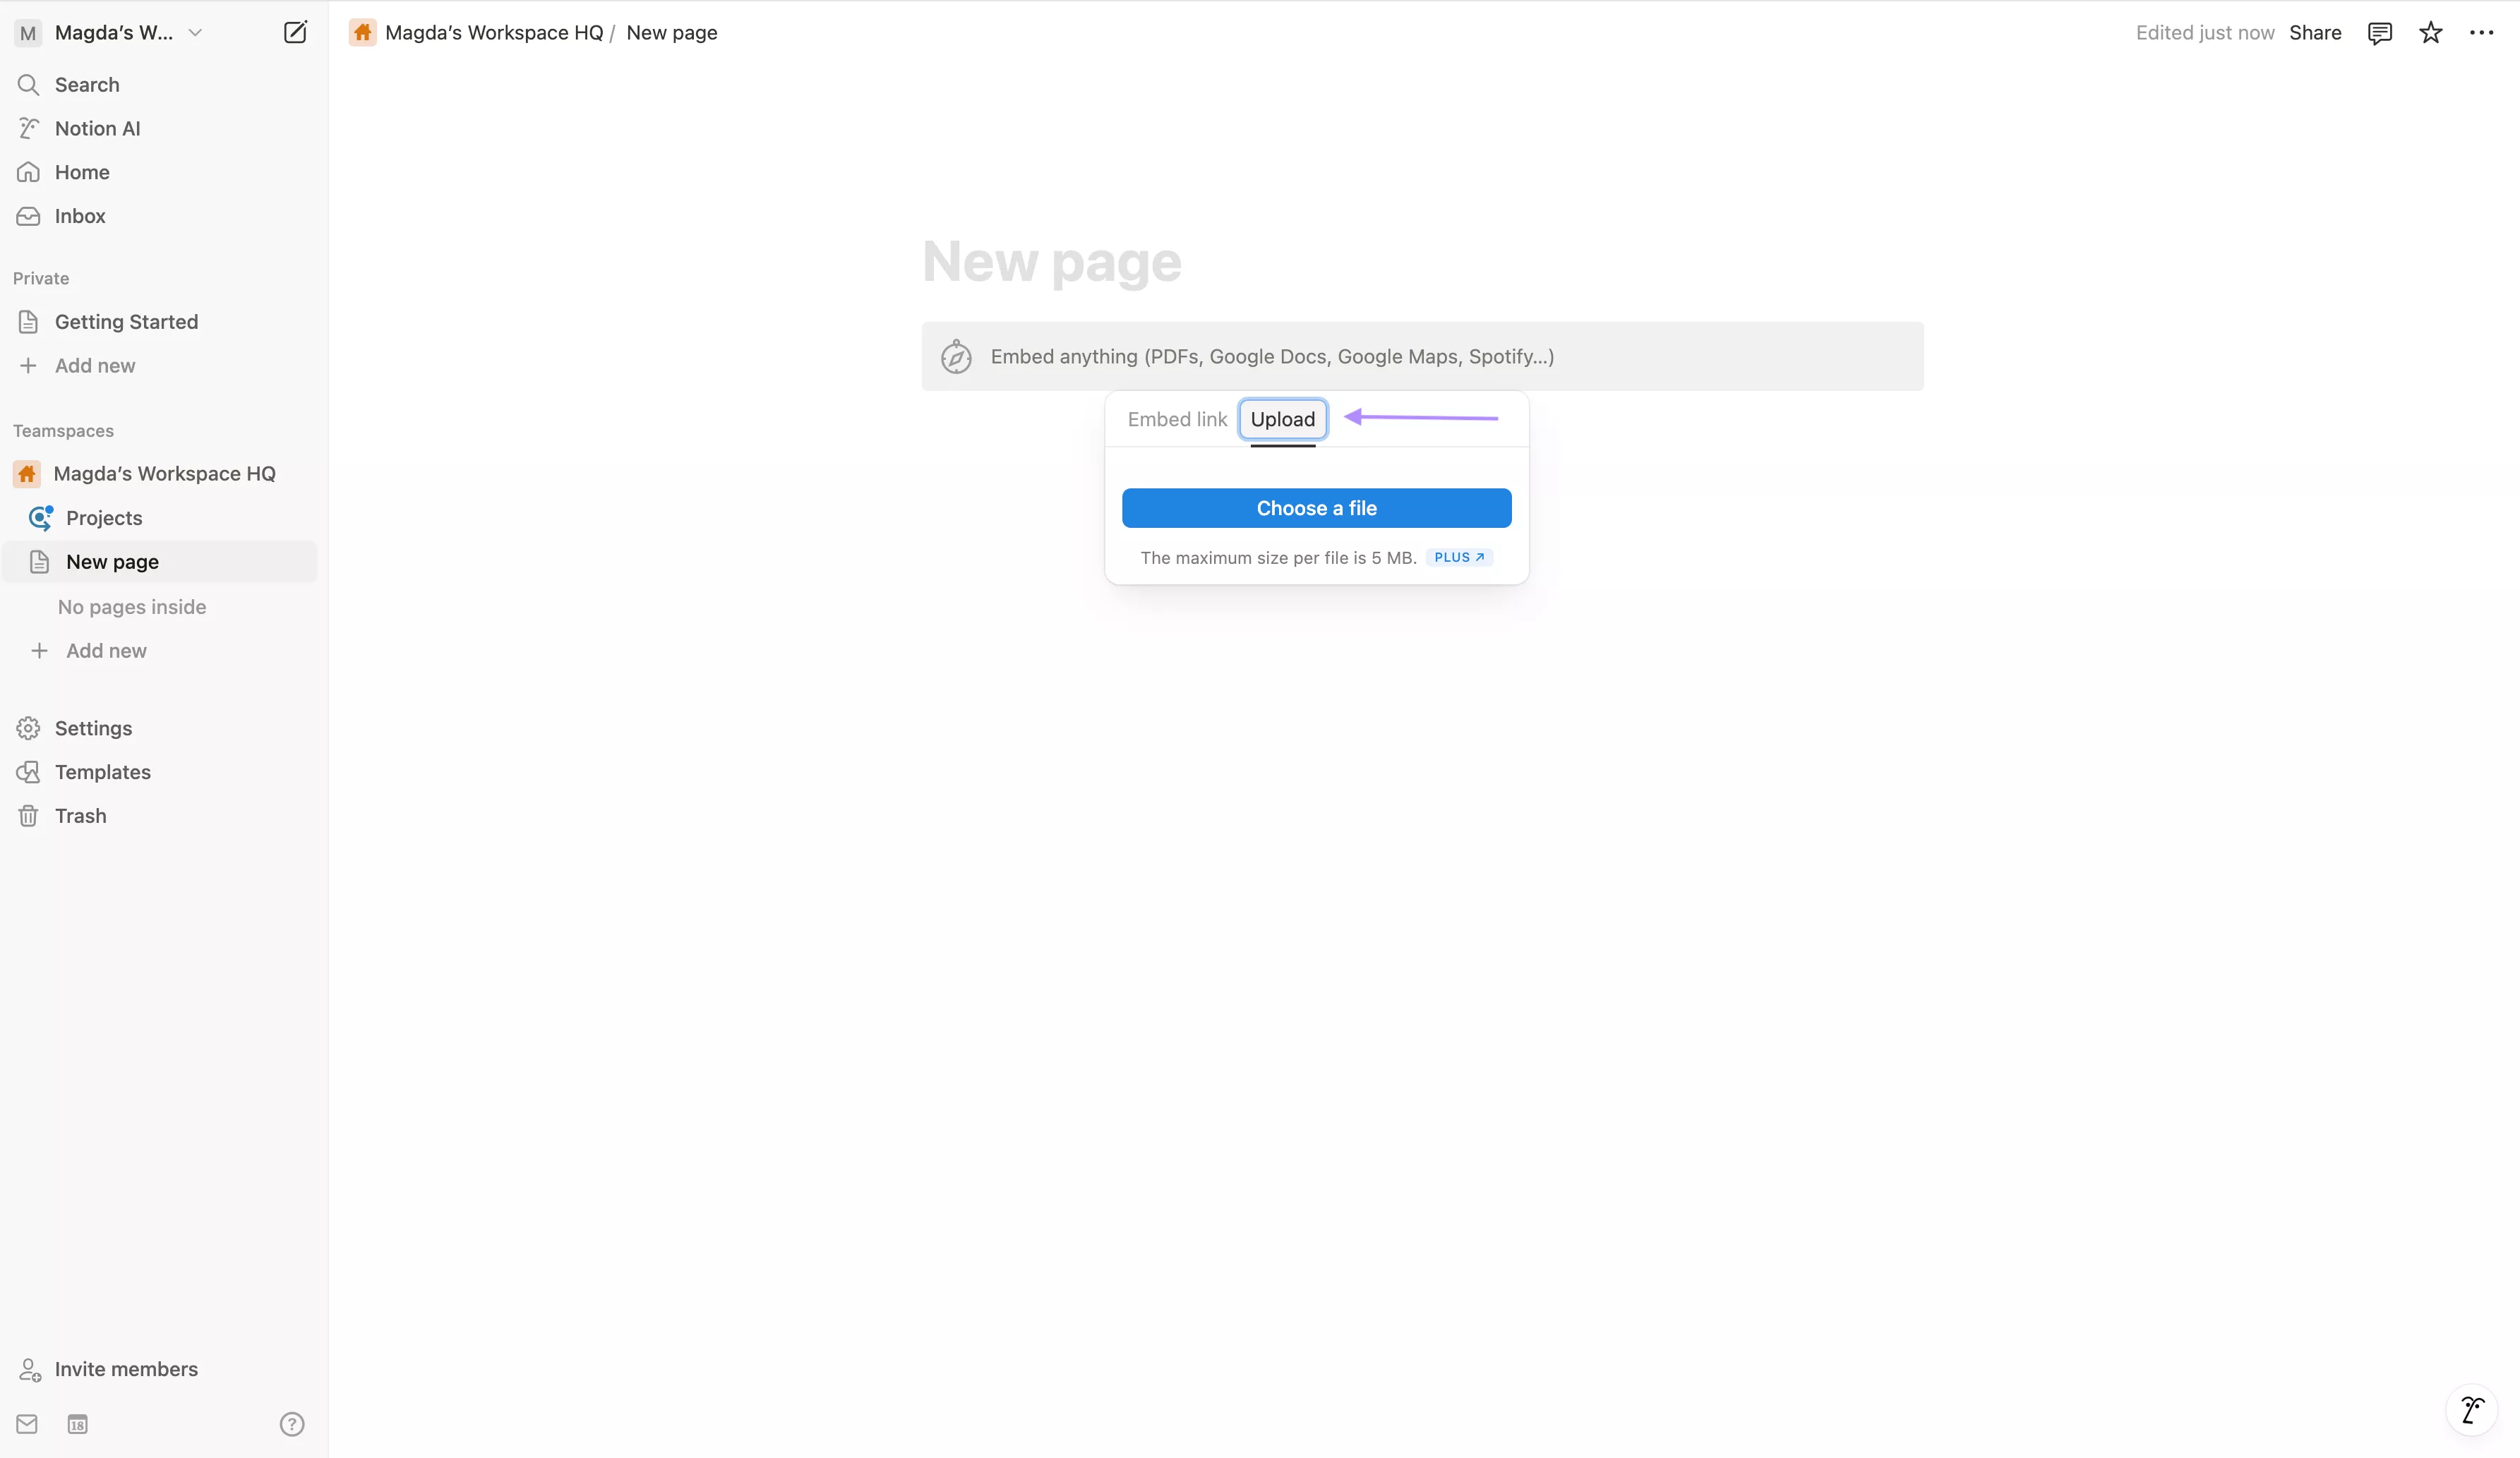Image resolution: width=2520 pixels, height=1458 pixels.
Task: Open Search from the sidebar
Action: pyautogui.click(x=87, y=85)
